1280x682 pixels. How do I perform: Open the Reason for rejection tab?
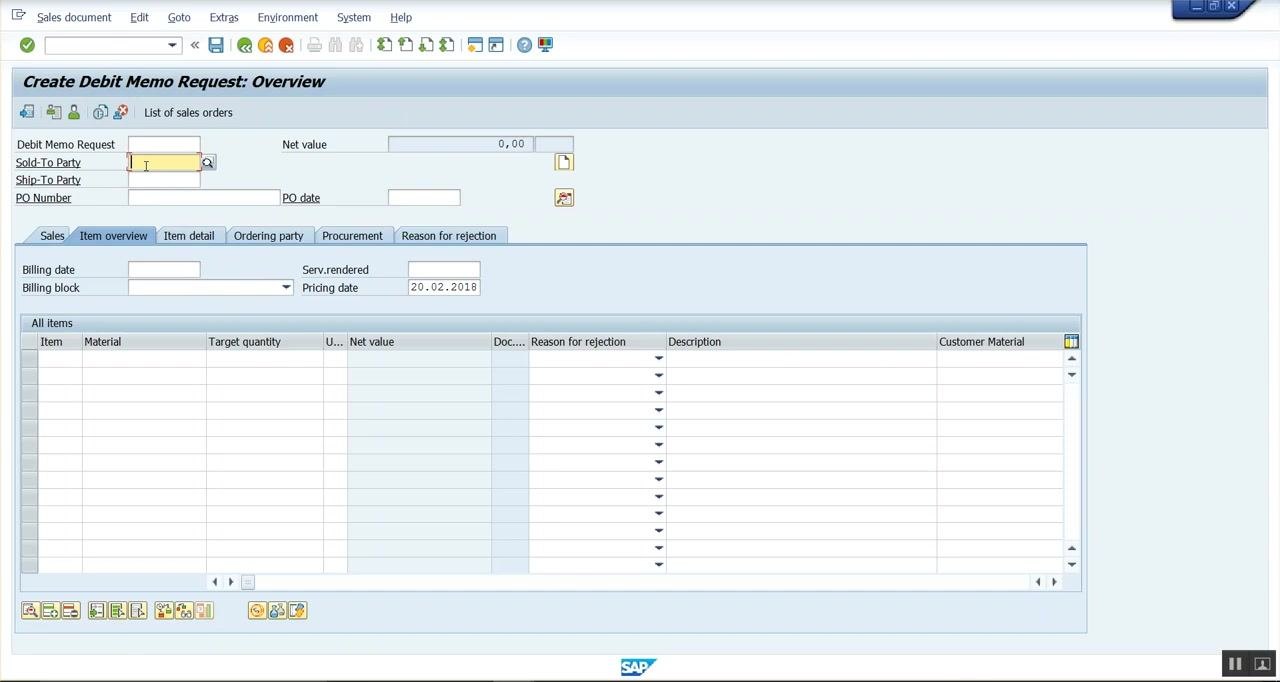click(x=449, y=236)
